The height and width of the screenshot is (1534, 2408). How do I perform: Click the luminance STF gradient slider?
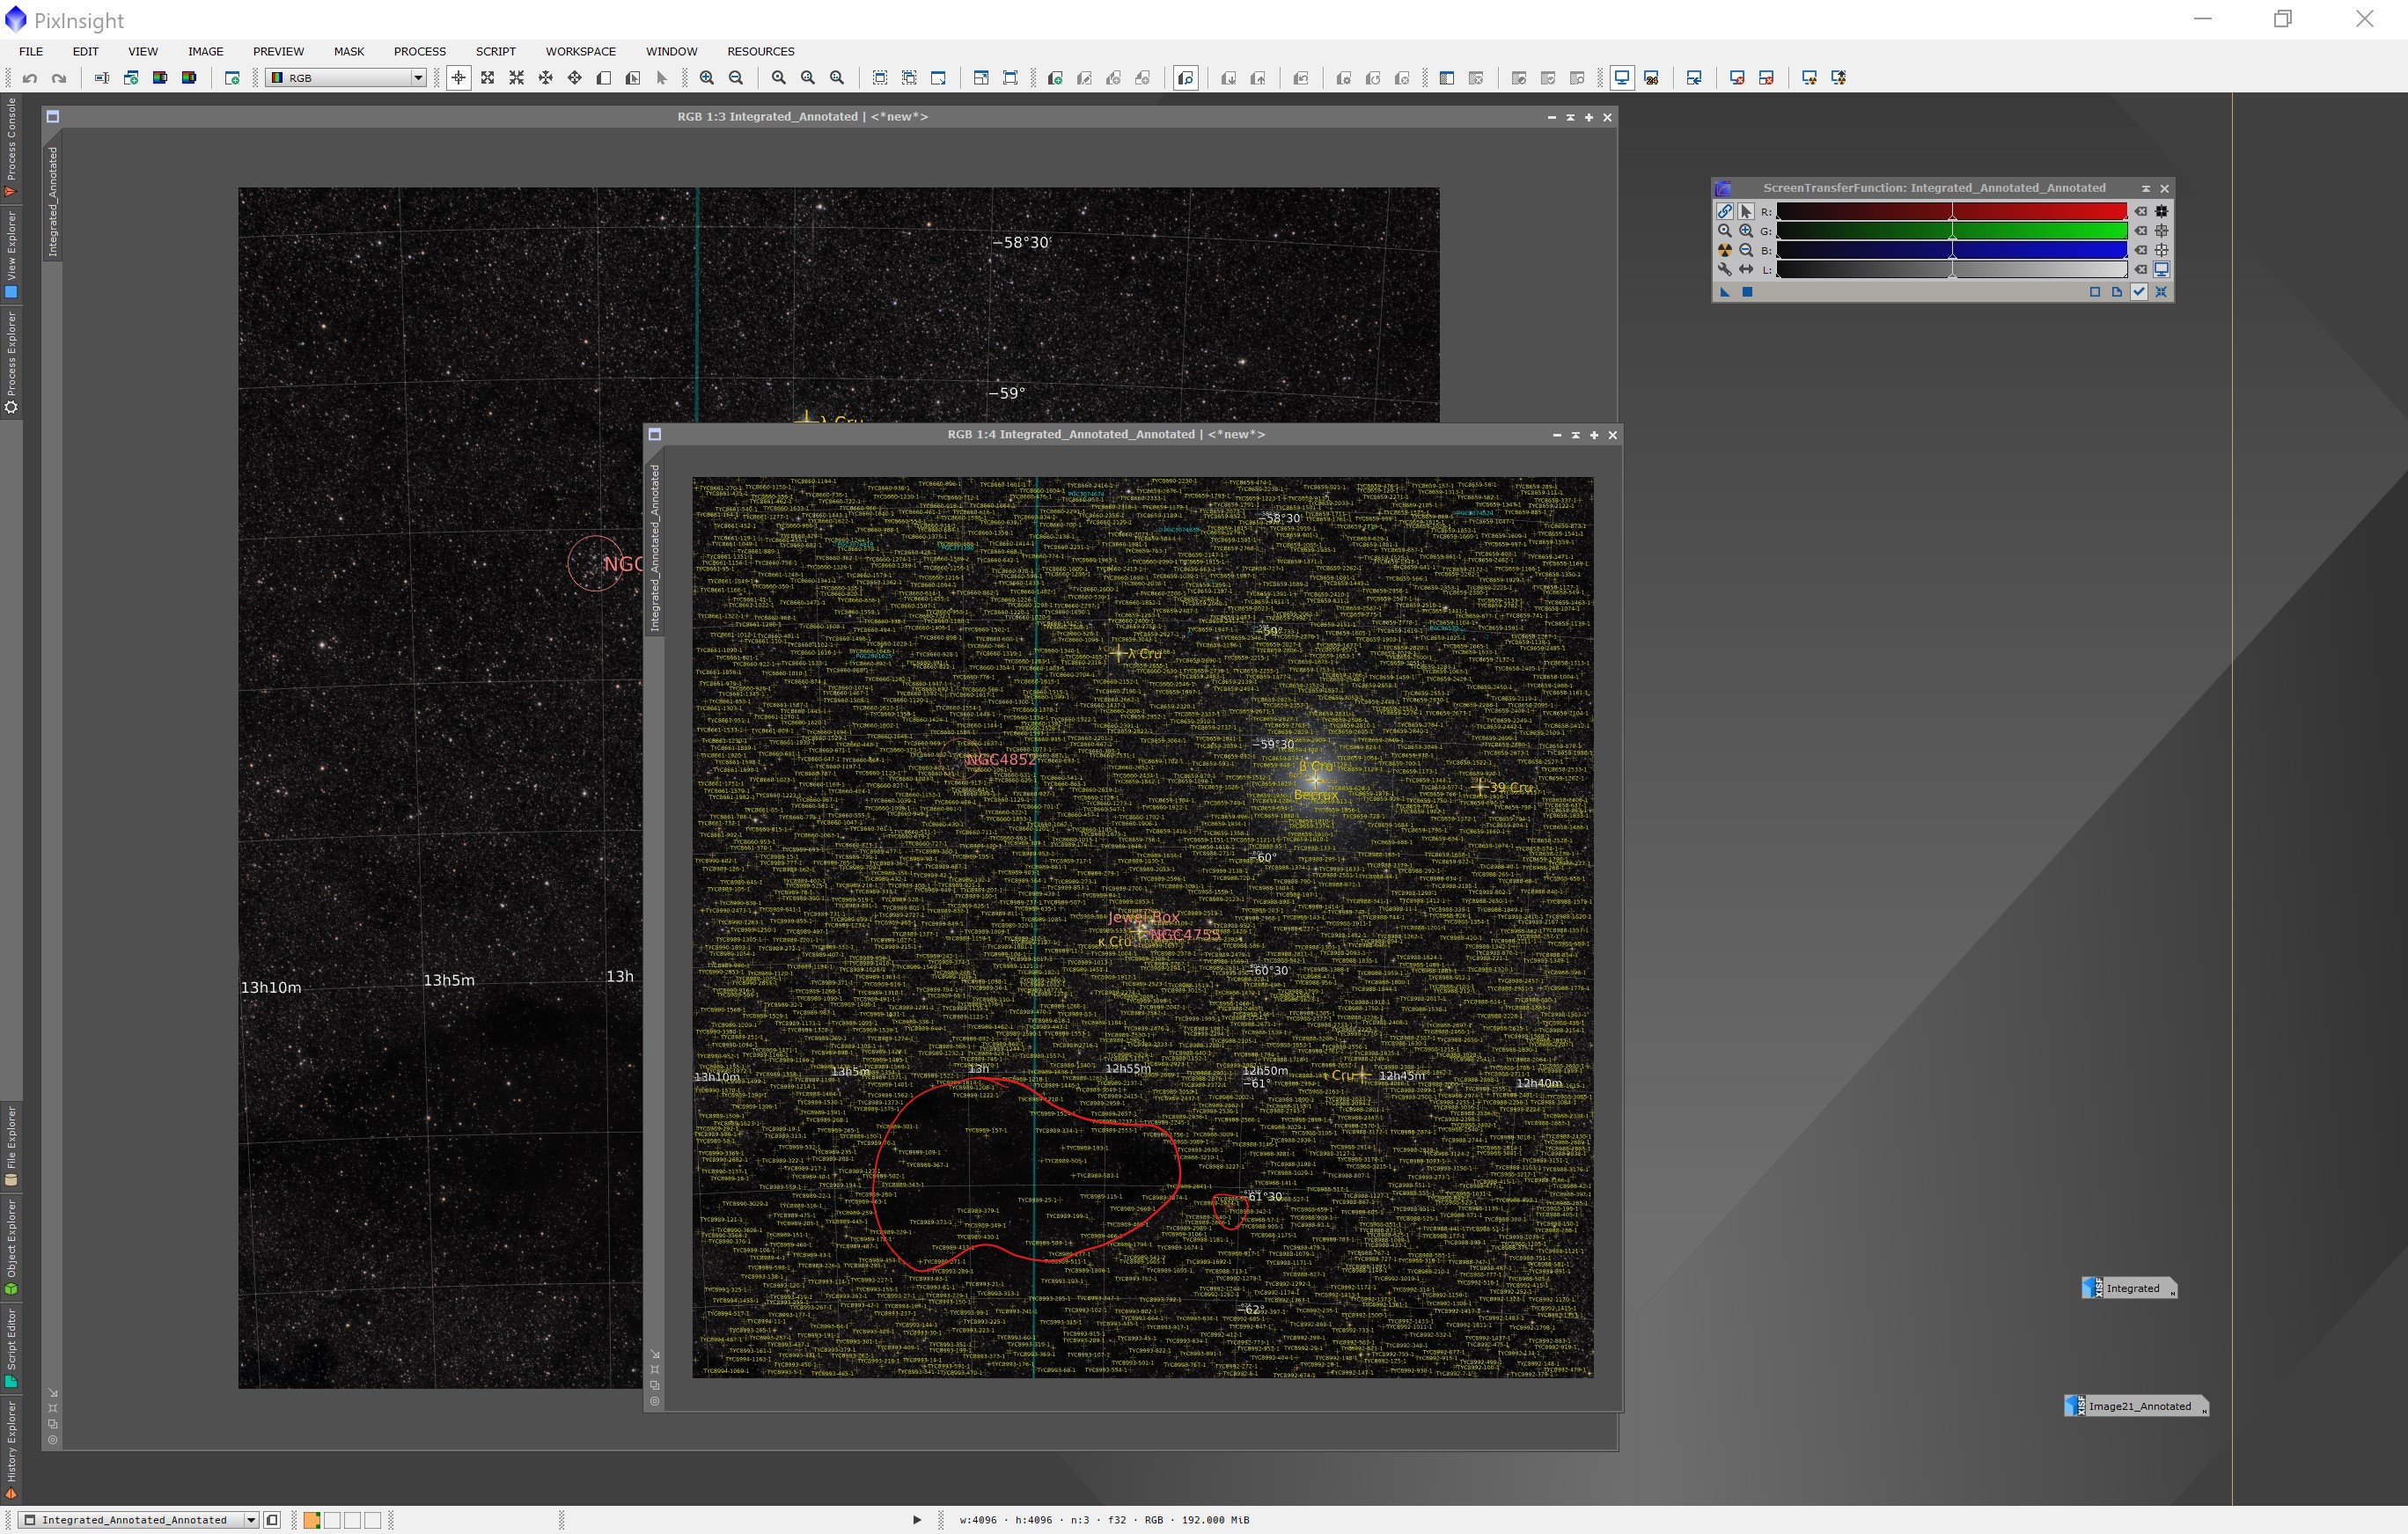coord(1951,269)
